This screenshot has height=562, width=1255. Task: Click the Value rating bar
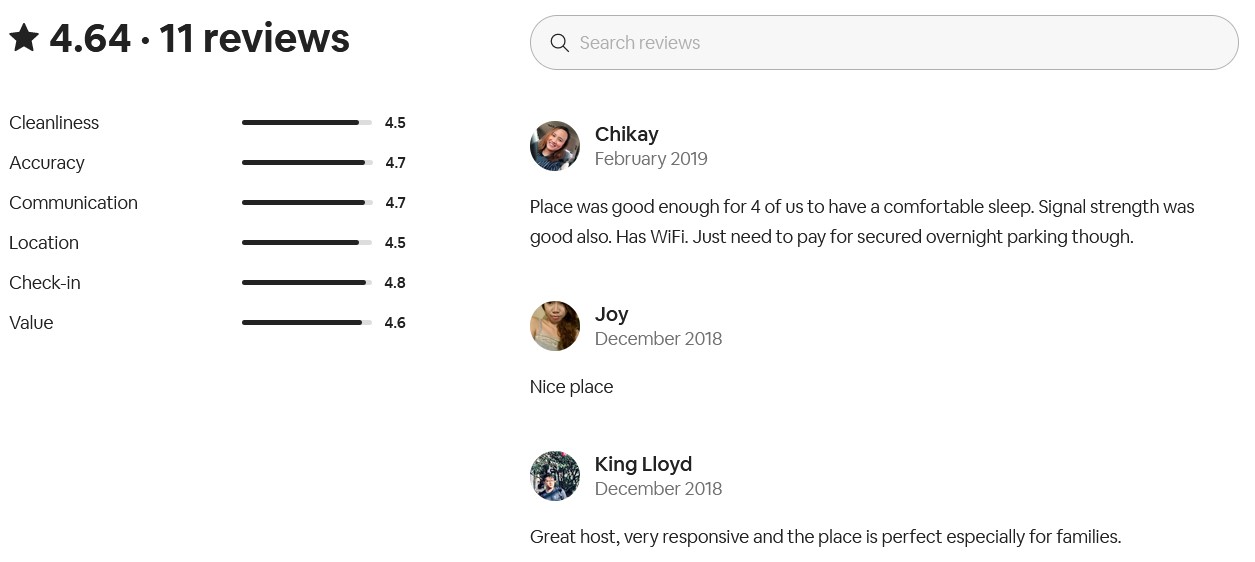coord(306,323)
